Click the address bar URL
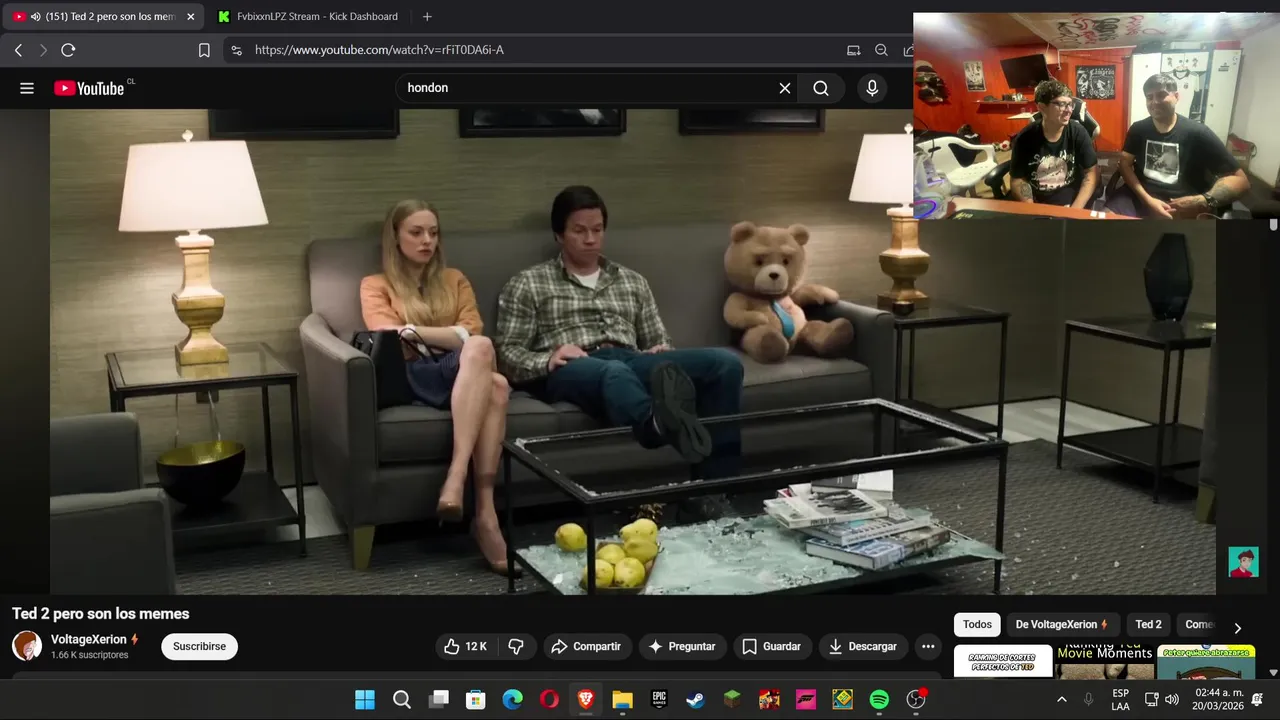1280x720 pixels. click(x=379, y=50)
